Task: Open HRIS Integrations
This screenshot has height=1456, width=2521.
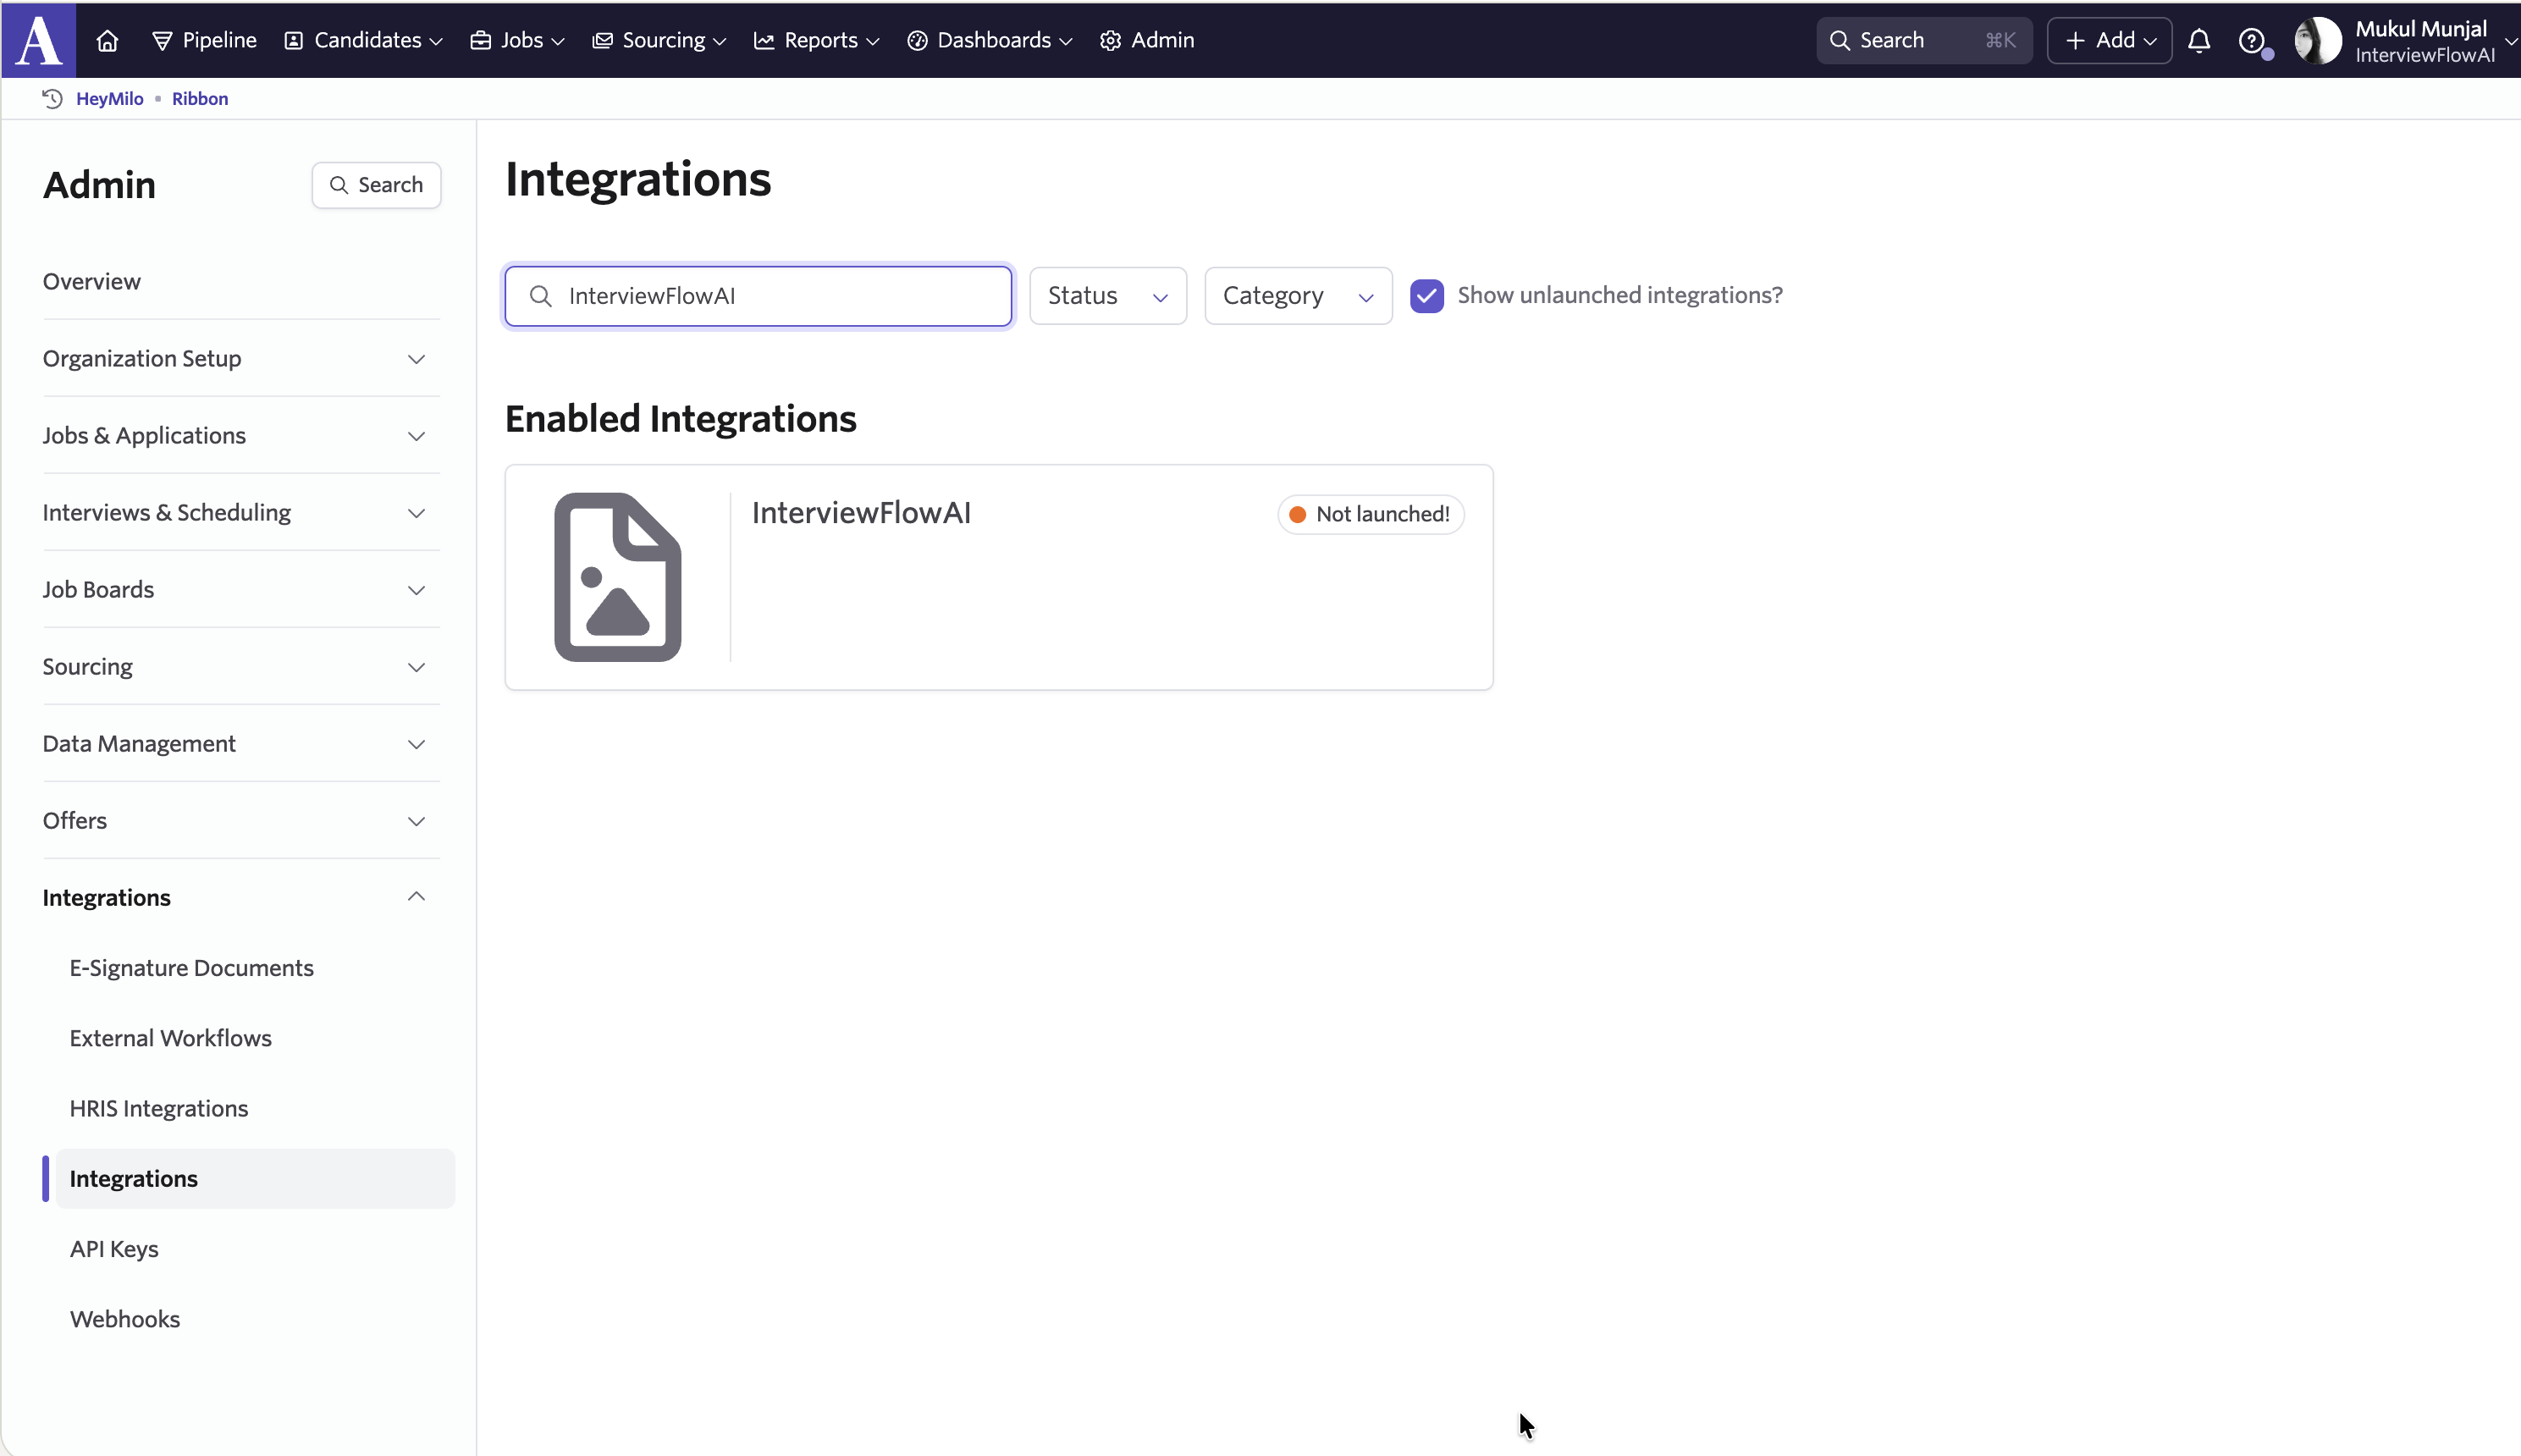Action: [159, 1108]
